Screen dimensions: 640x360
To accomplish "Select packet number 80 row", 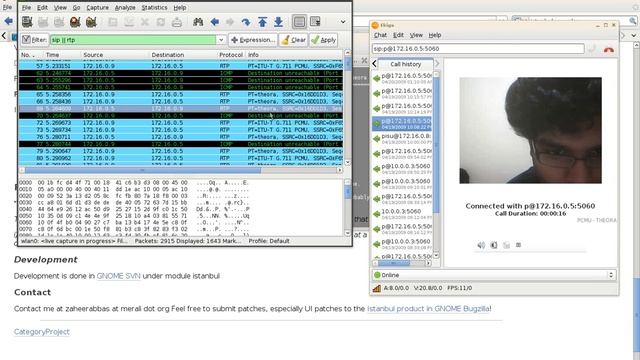I will (180, 158).
